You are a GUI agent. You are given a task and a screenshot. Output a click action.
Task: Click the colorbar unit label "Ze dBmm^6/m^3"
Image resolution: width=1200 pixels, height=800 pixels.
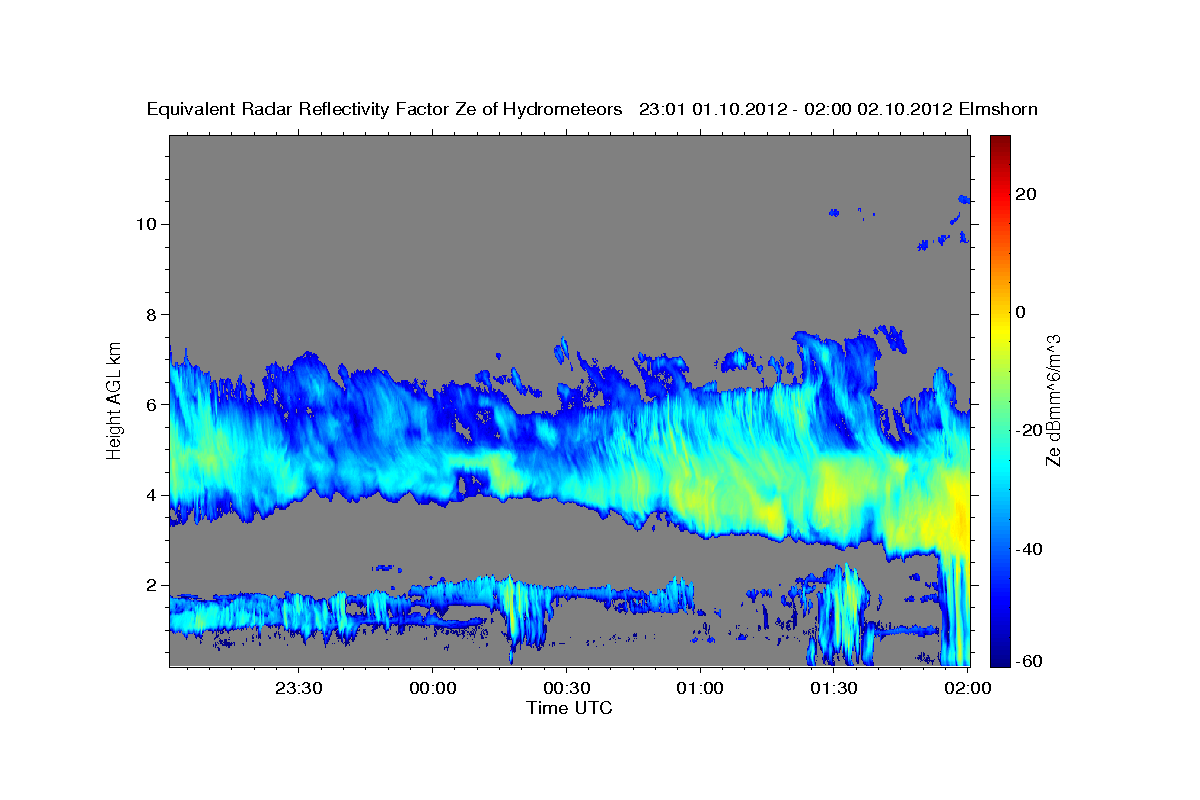point(1053,400)
